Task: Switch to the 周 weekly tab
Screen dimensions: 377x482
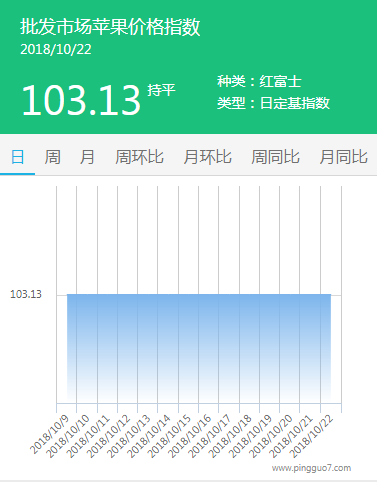Action: tap(52, 157)
